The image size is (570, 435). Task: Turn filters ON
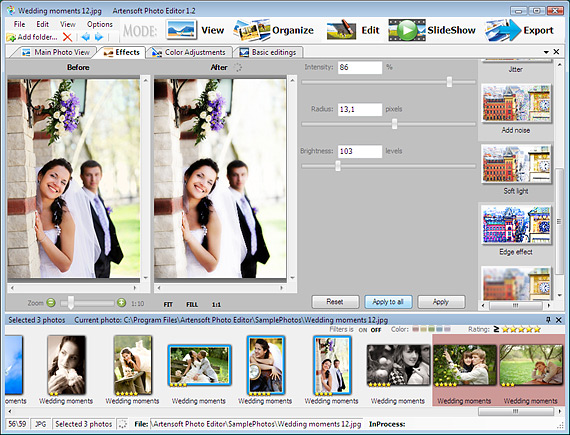tap(362, 330)
